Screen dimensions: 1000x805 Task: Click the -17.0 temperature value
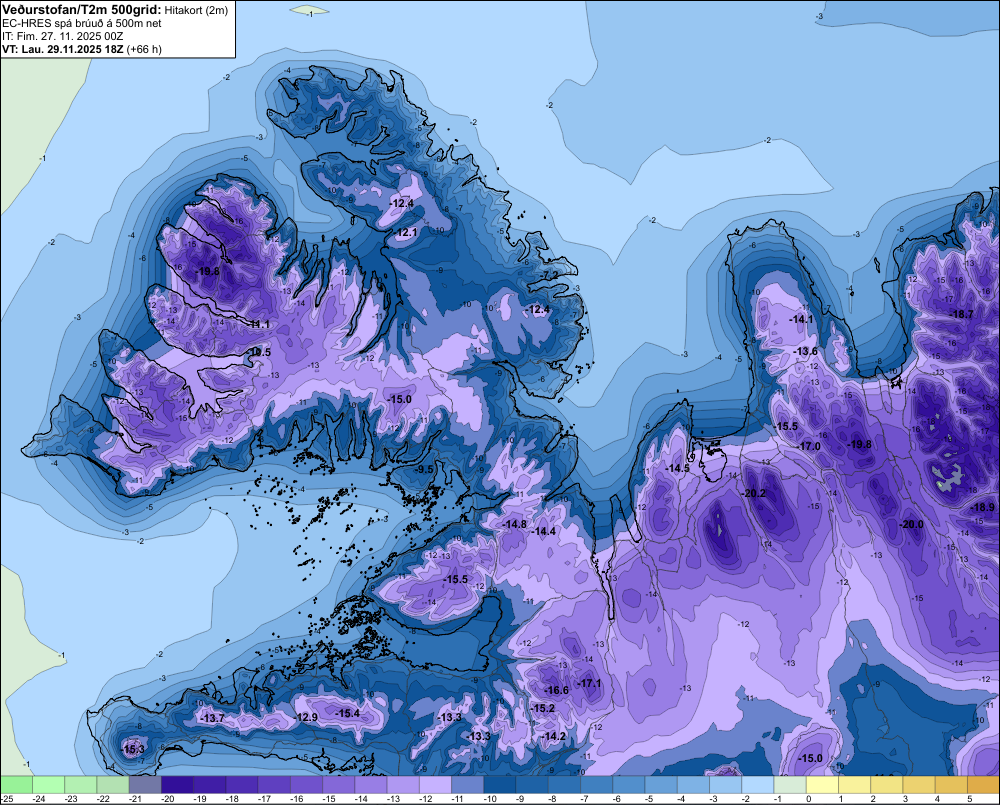(808, 446)
